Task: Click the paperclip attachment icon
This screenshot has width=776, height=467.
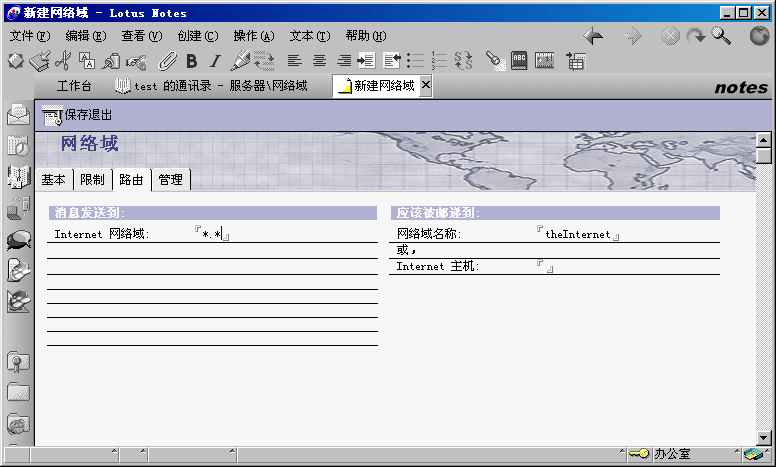Action: click(x=167, y=61)
